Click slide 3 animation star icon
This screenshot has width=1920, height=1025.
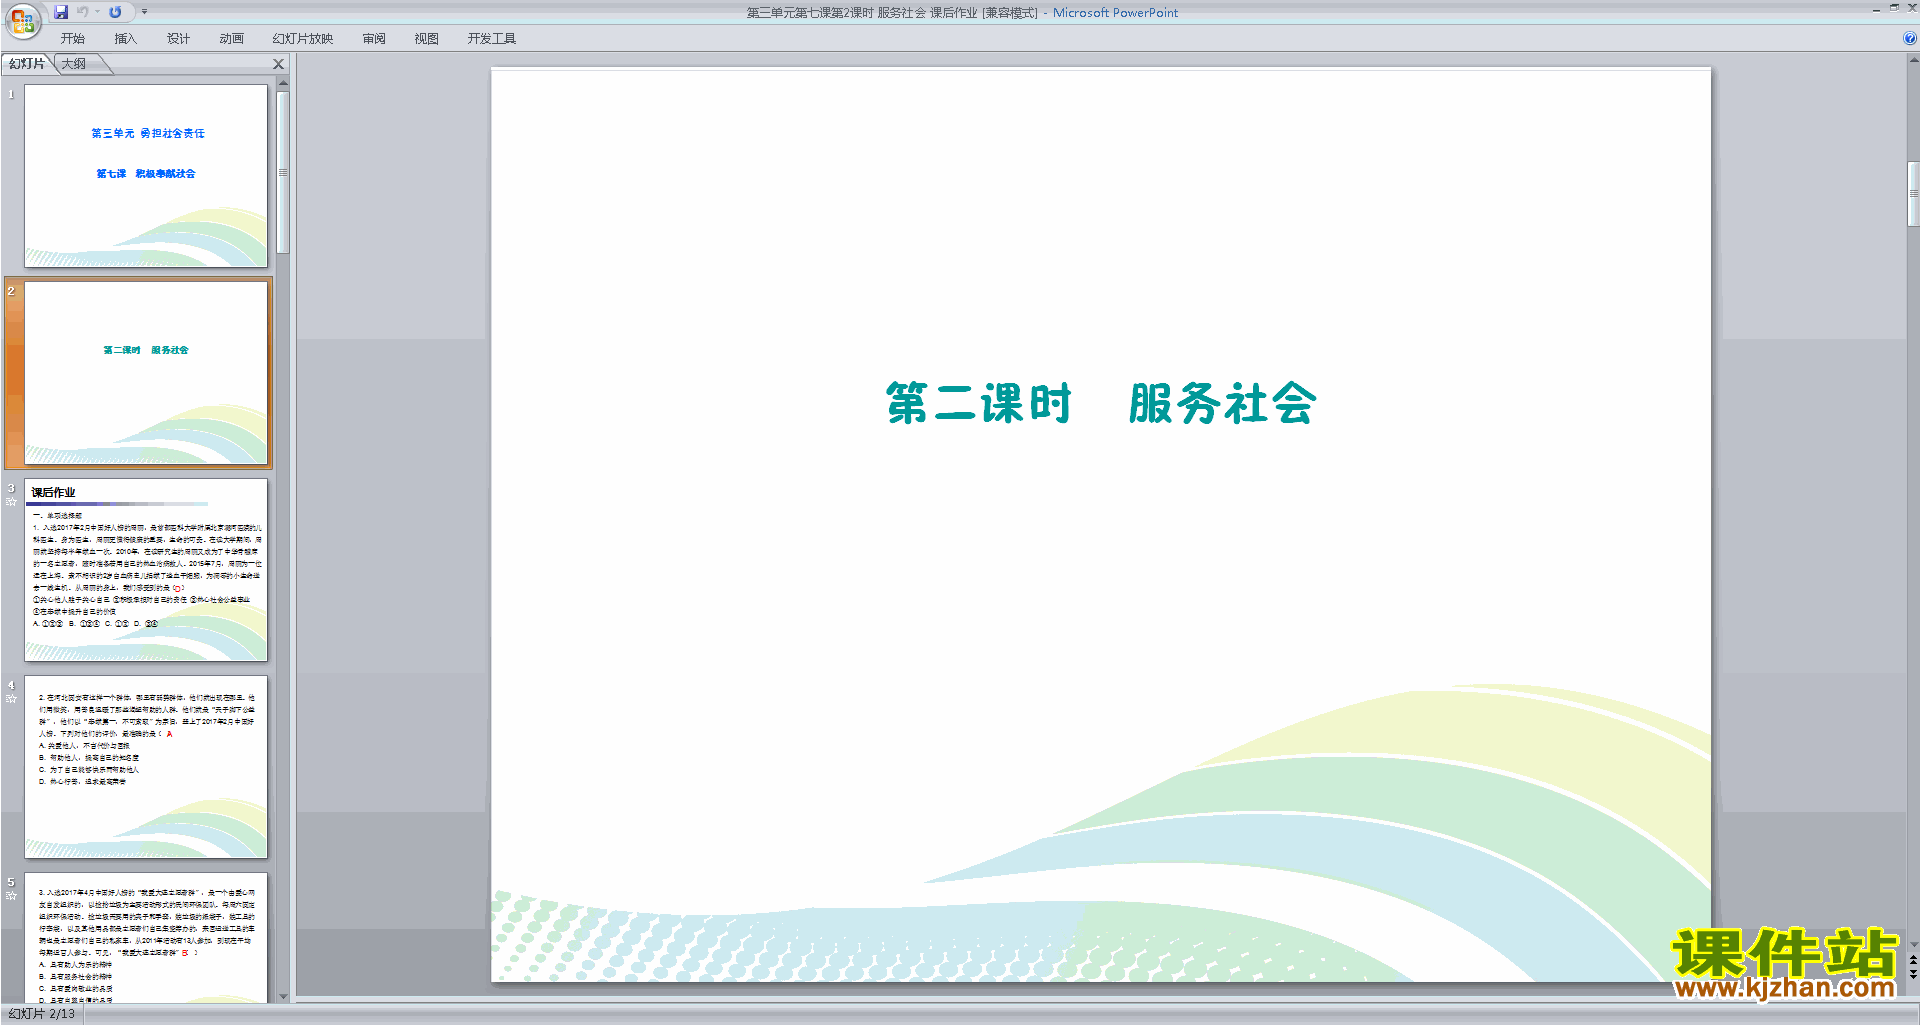click(x=11, y=502)
